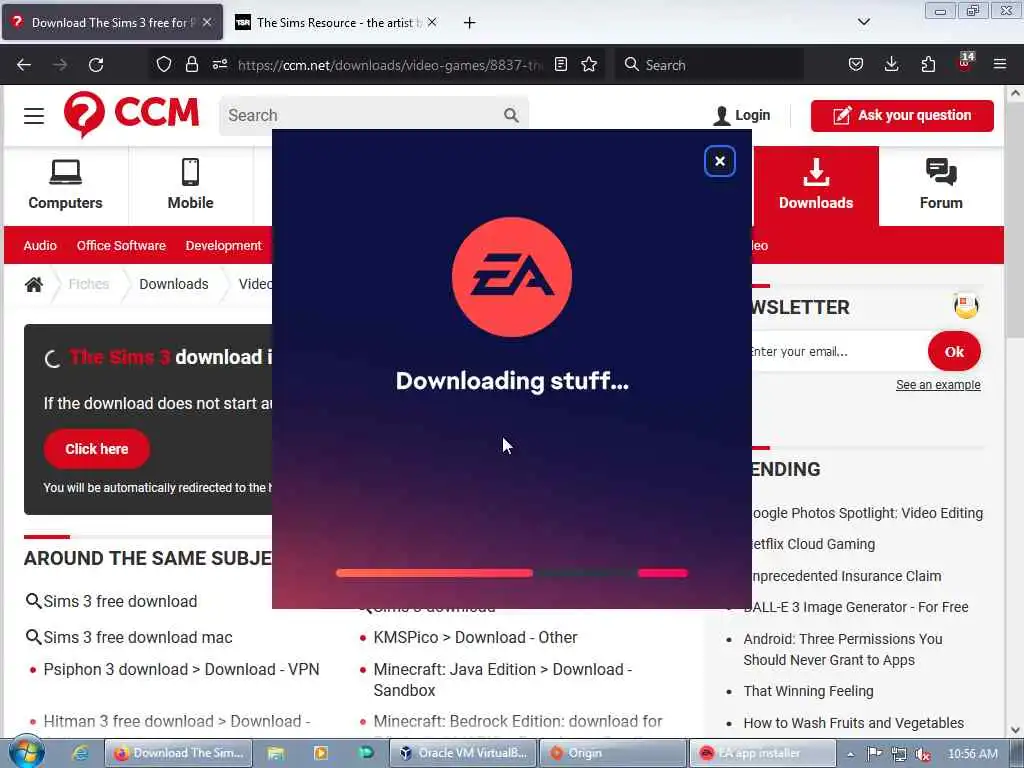The height and width of the screenshot is (768, 1024).
Task: Close the EA installer popup with X
Action: [720, 161]
